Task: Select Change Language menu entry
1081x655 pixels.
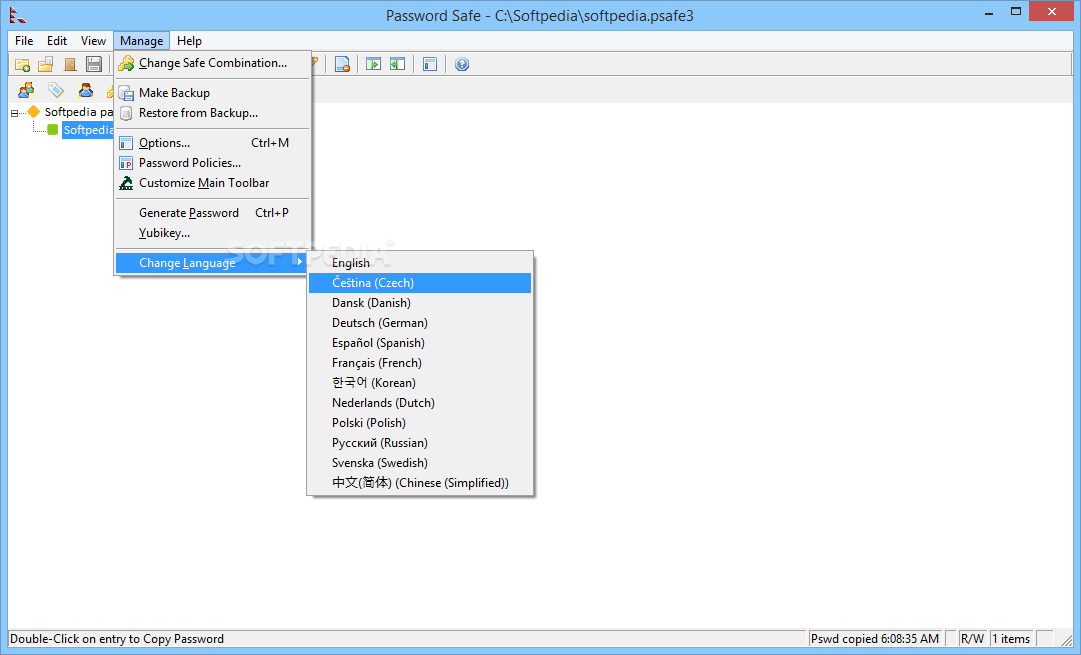Action: [x=213, y=263]
